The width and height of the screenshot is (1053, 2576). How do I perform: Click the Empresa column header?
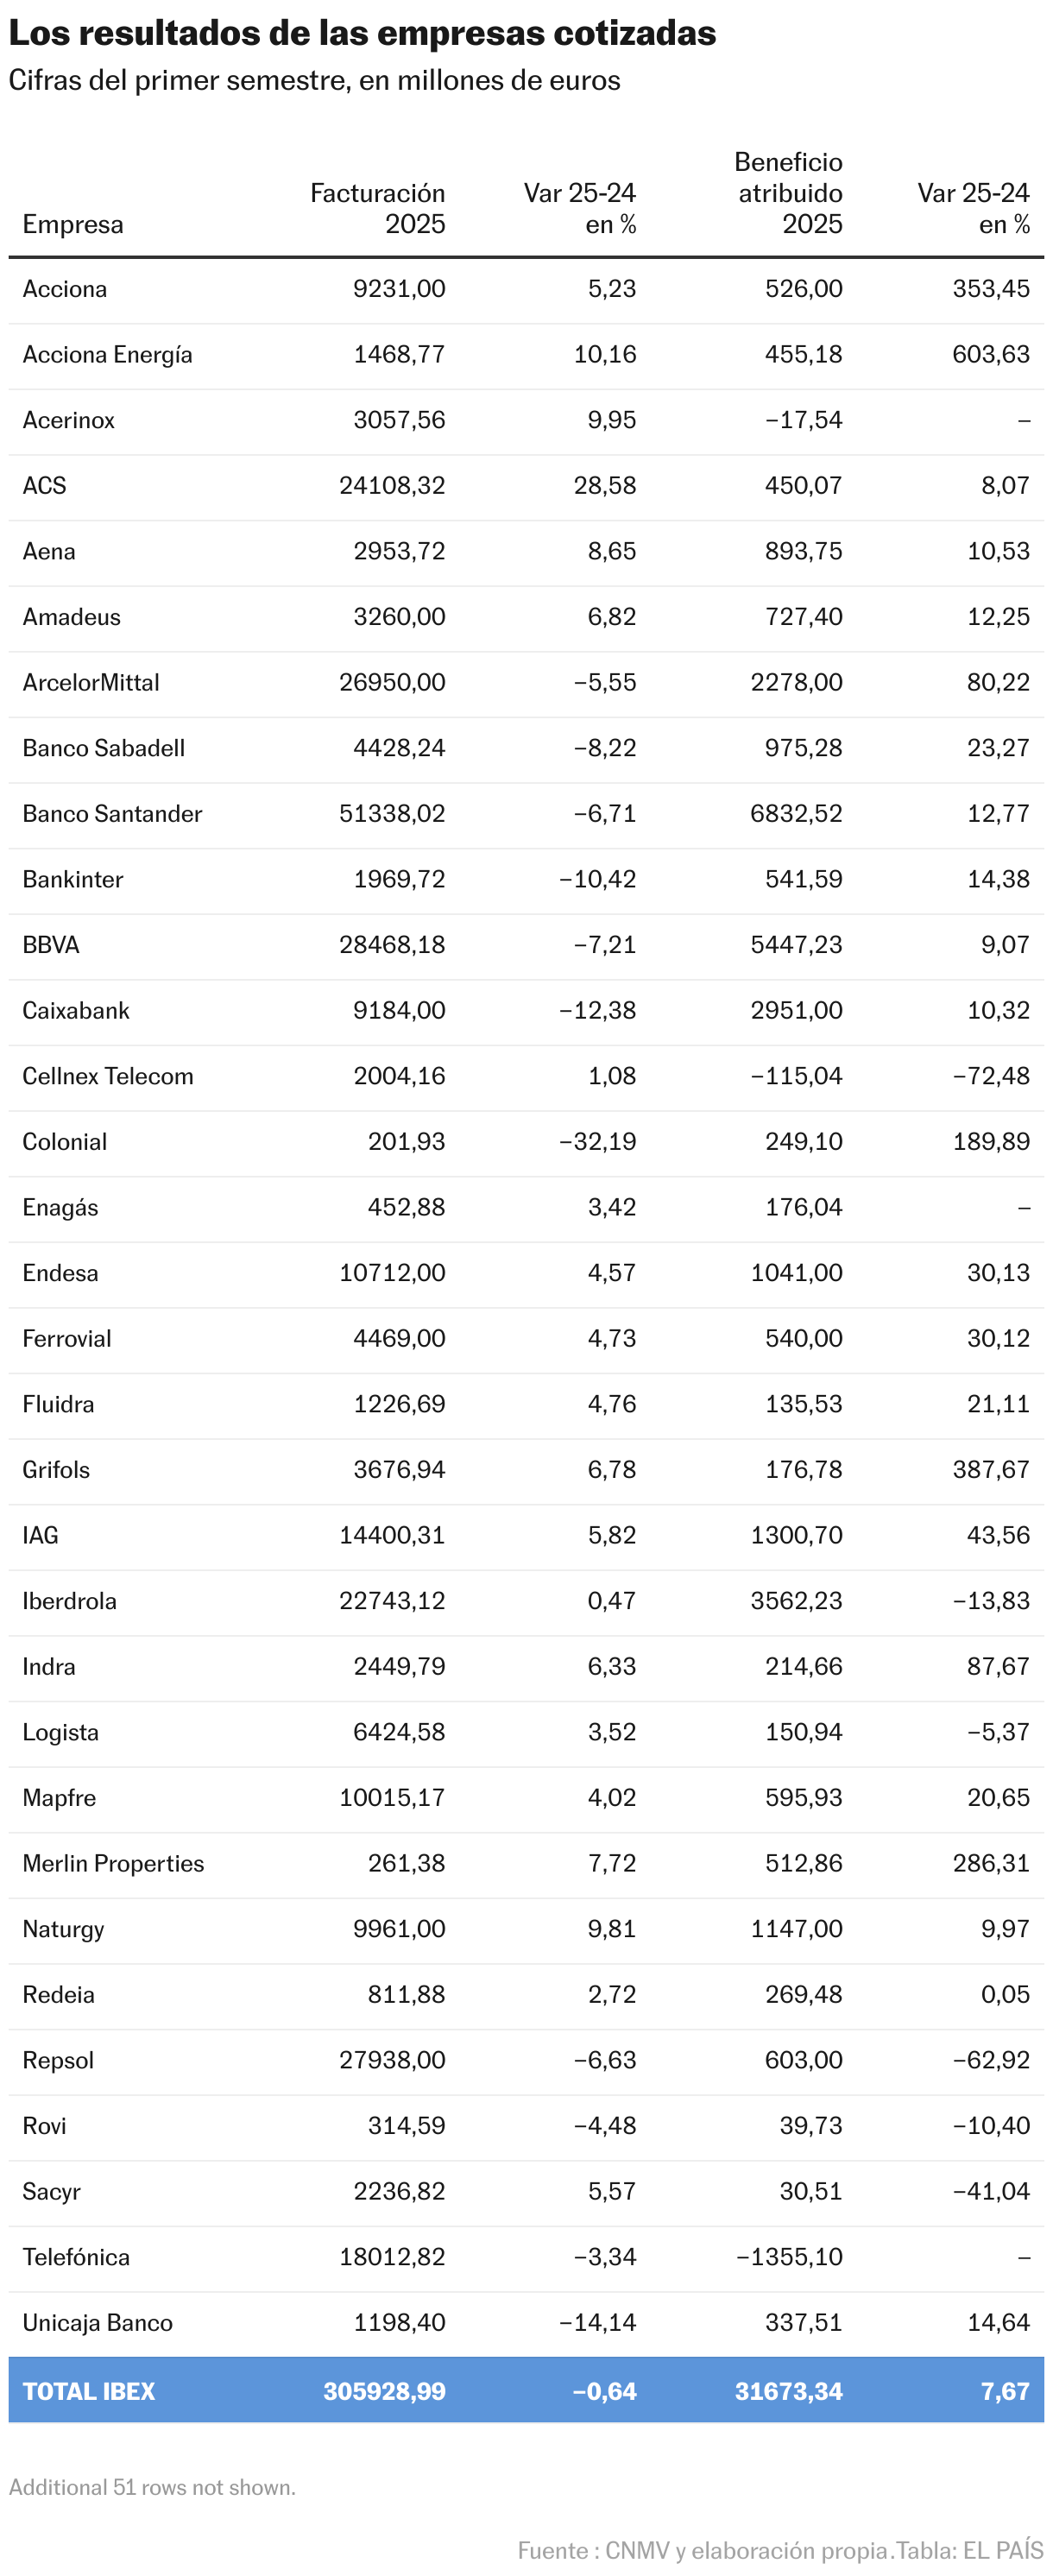point(73,224)
